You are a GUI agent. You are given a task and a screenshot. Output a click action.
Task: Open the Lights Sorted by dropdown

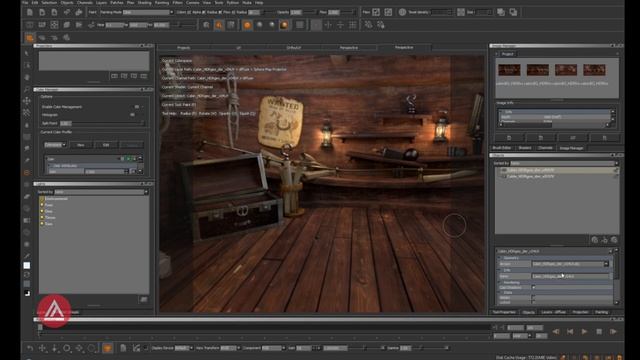[x=101, y=192]
